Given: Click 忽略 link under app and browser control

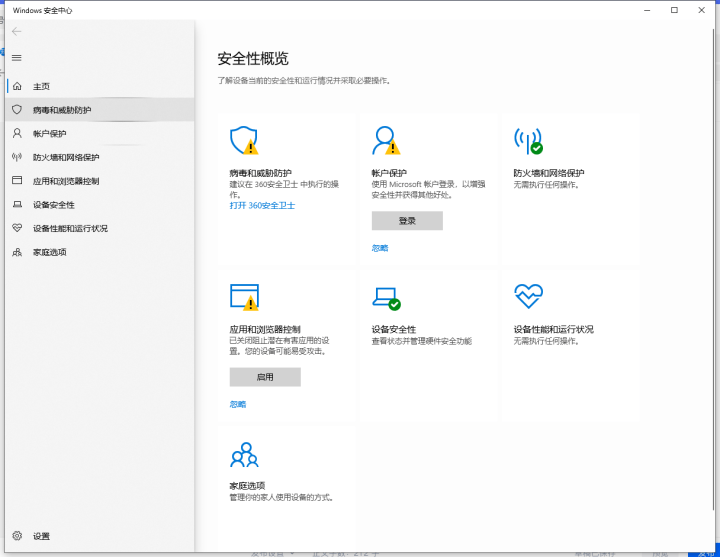Looking at the screenshot, I should (x=237, y=404).
